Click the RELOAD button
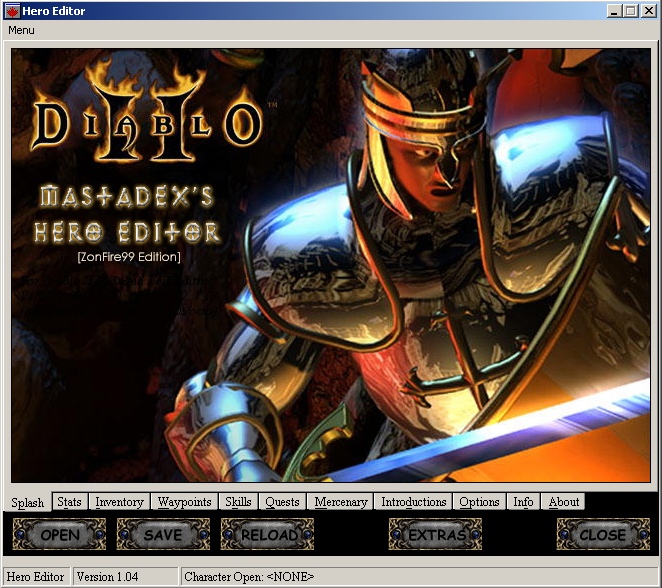This screenshot has height=588, width=662. tap(267, 534)
